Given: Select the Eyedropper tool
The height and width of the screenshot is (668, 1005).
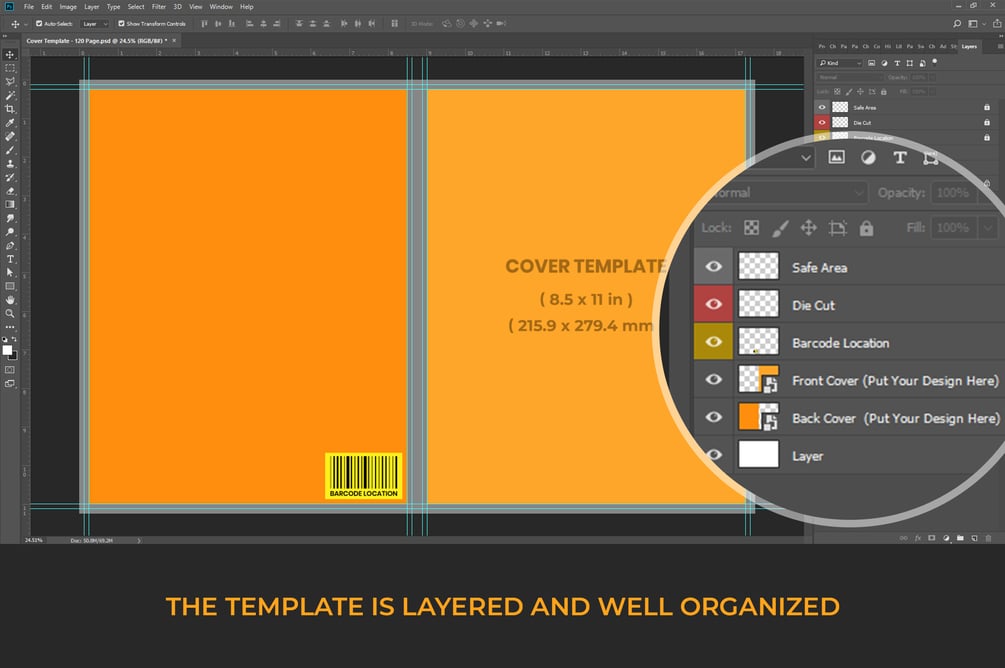Looking at the screenshot, I should [10, 122].
